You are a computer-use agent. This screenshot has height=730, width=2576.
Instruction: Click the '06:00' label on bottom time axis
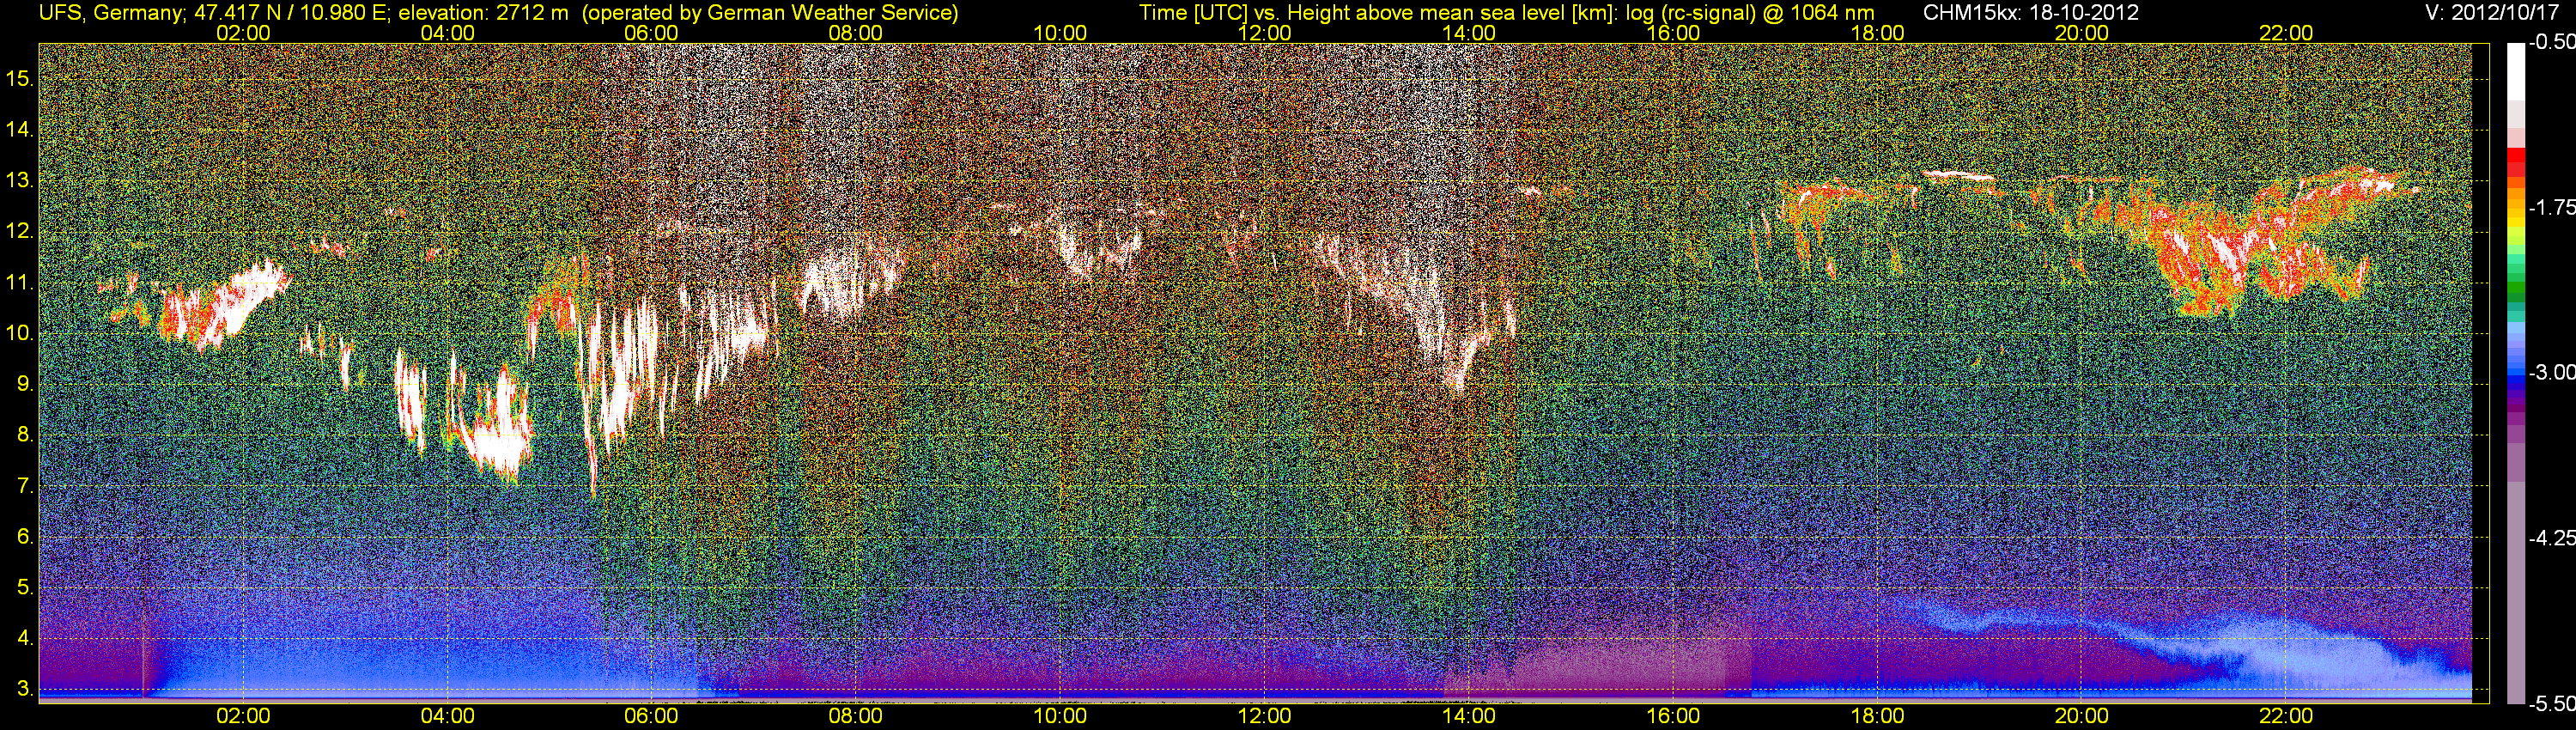click(651, 716)
